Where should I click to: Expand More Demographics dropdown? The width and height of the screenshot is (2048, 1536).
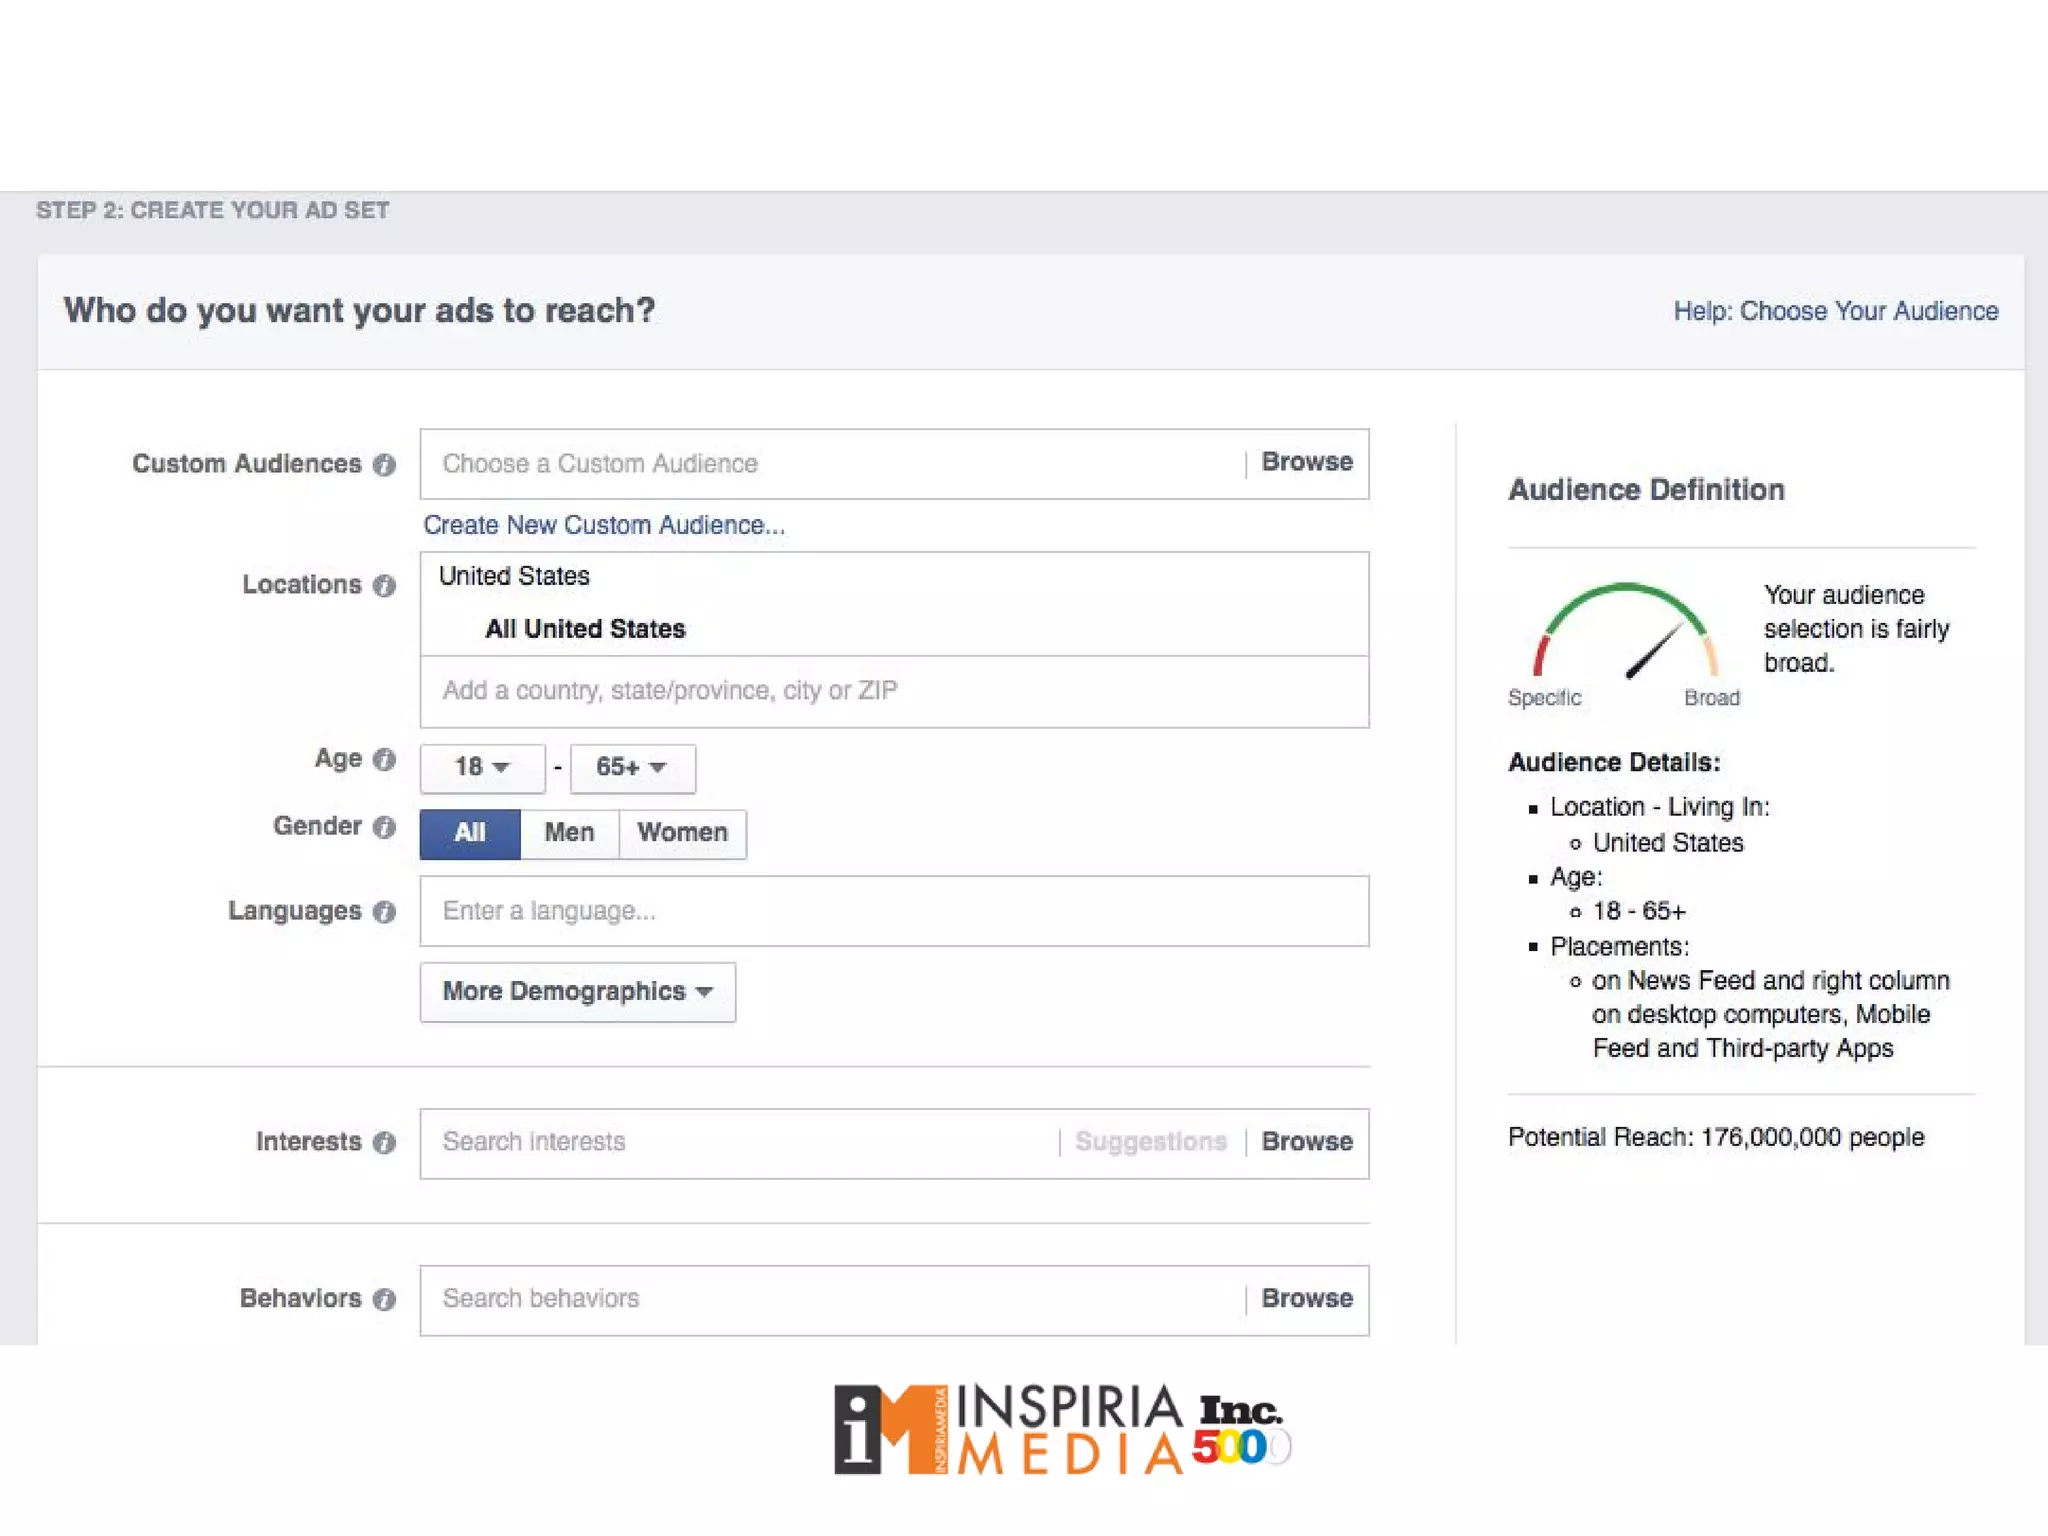577,992
